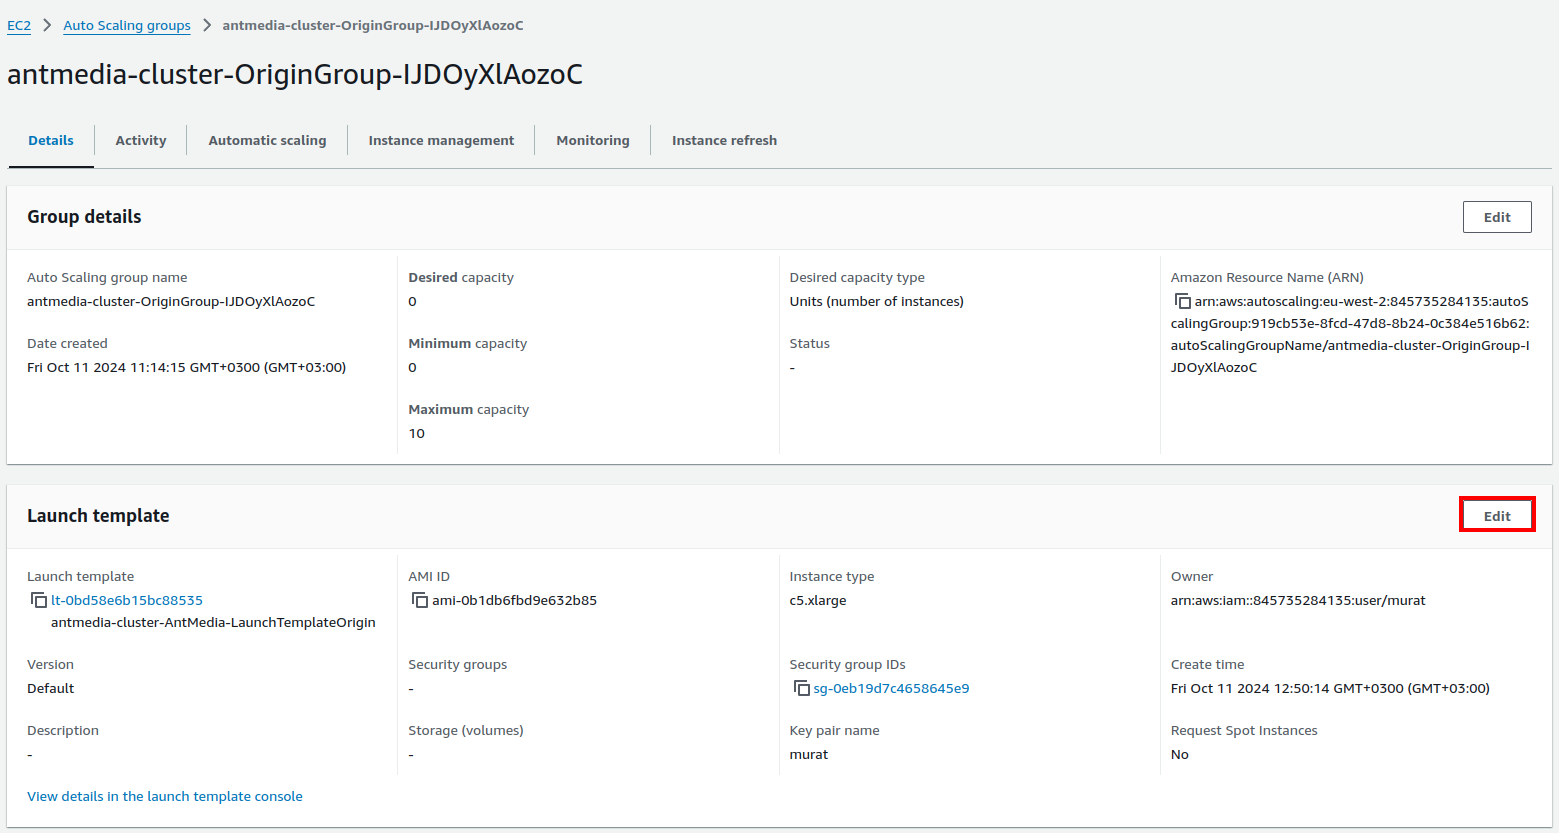This screenshot has height=833, width=1559.
Task: Select the key pair name murat
Action: click(809, 754)
